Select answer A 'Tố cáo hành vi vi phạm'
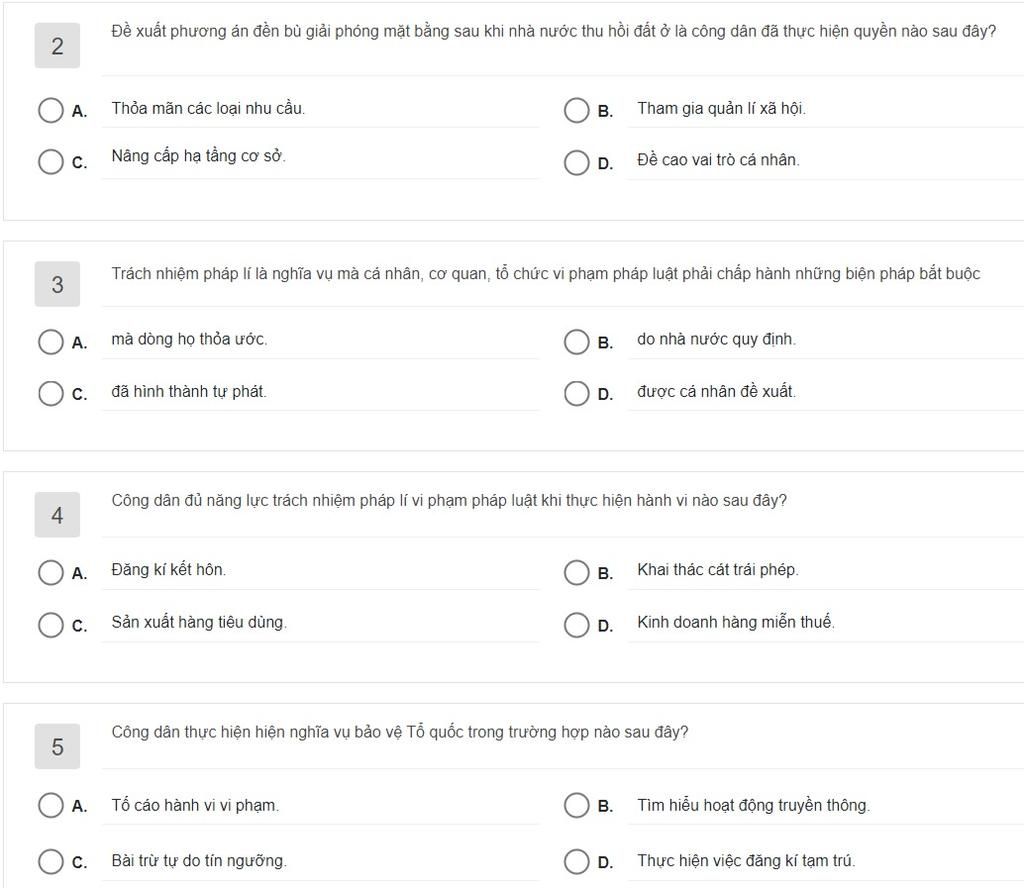The height and width of the screenshot is (888, 1024). [50, 806]
